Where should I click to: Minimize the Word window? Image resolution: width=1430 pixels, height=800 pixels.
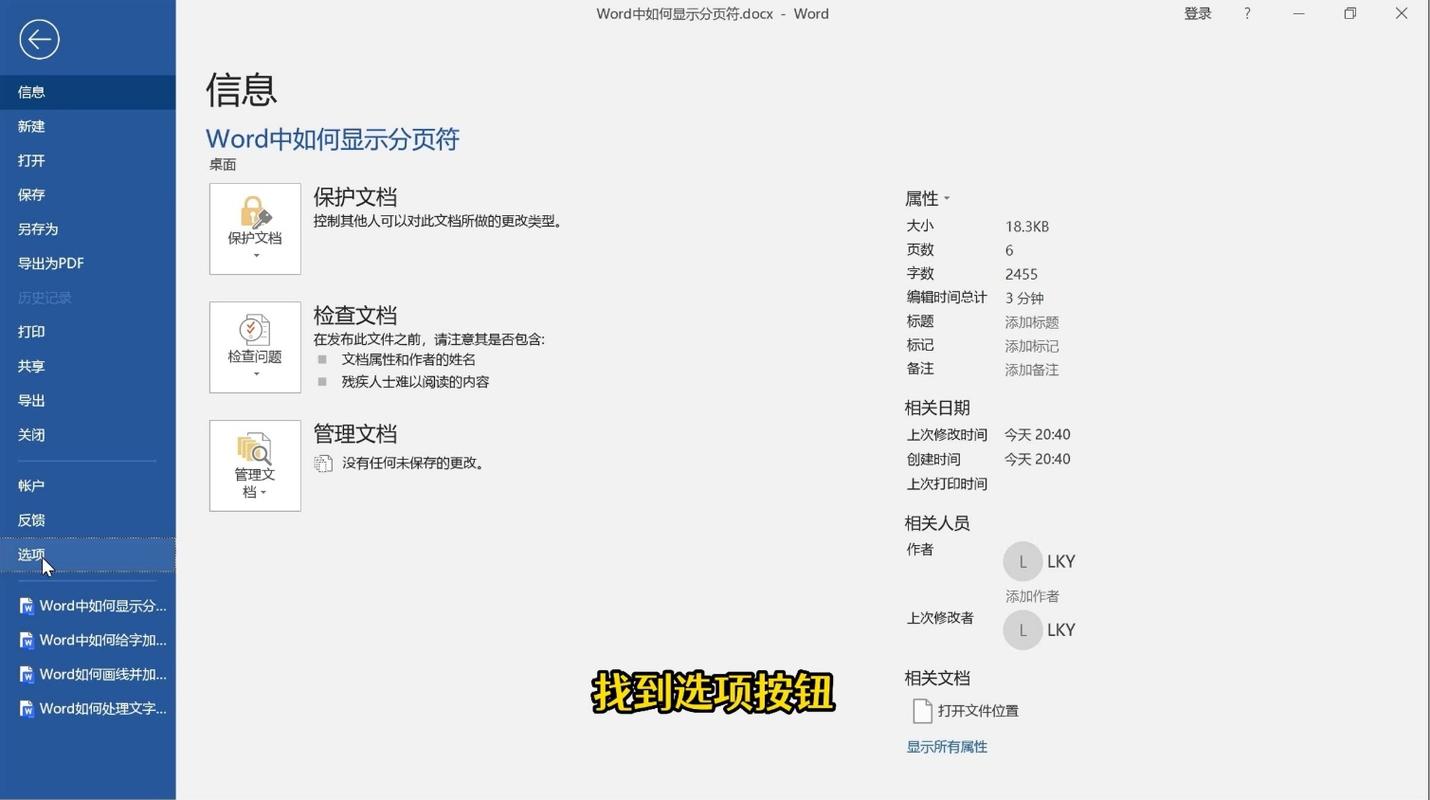click(x=1298, y=14)
